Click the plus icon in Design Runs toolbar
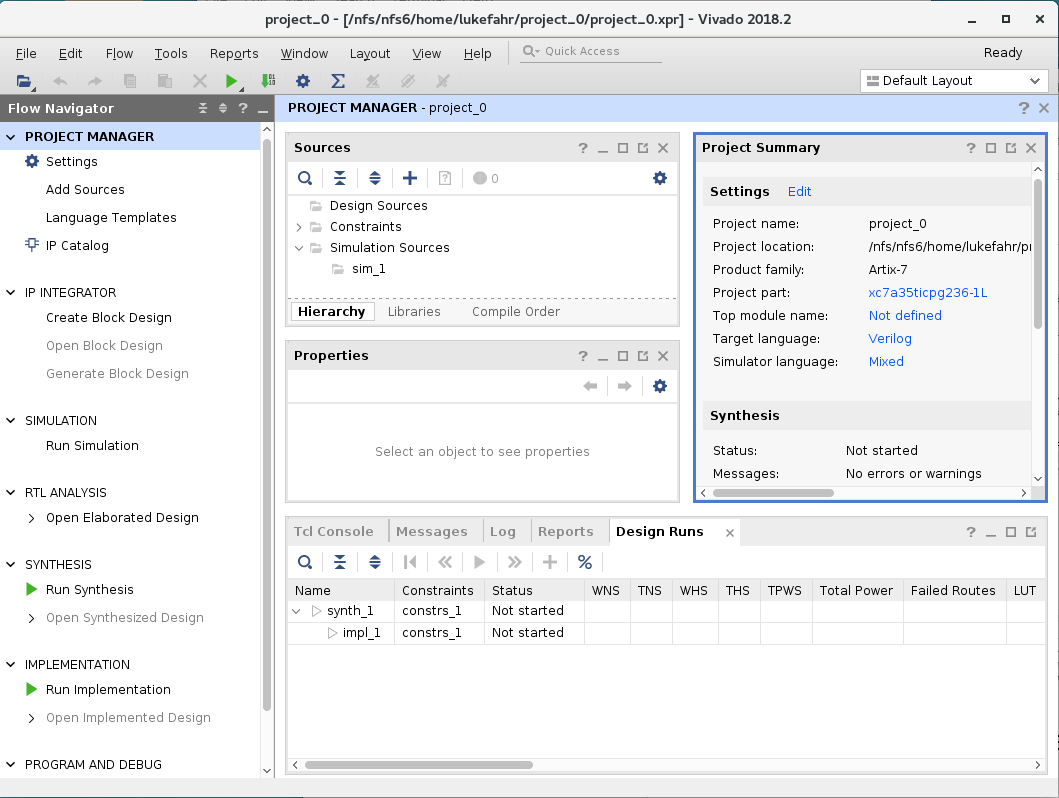1059x798 pixels. [x=550, y=562]
